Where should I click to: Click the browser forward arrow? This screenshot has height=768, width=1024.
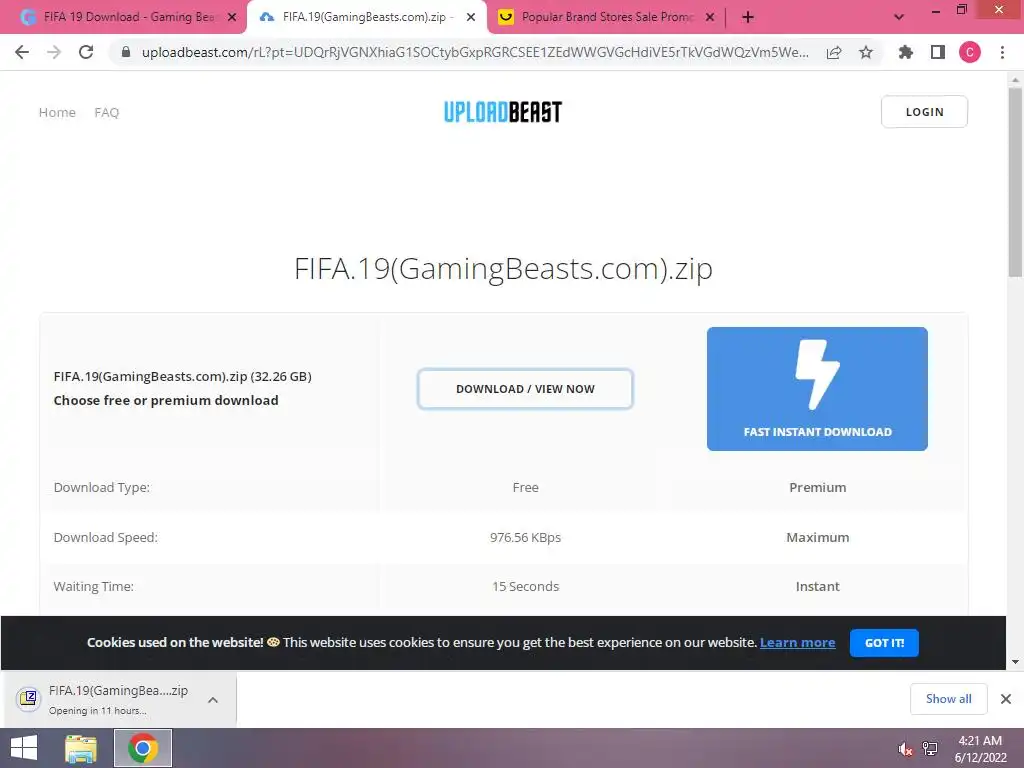coord(54,52)
